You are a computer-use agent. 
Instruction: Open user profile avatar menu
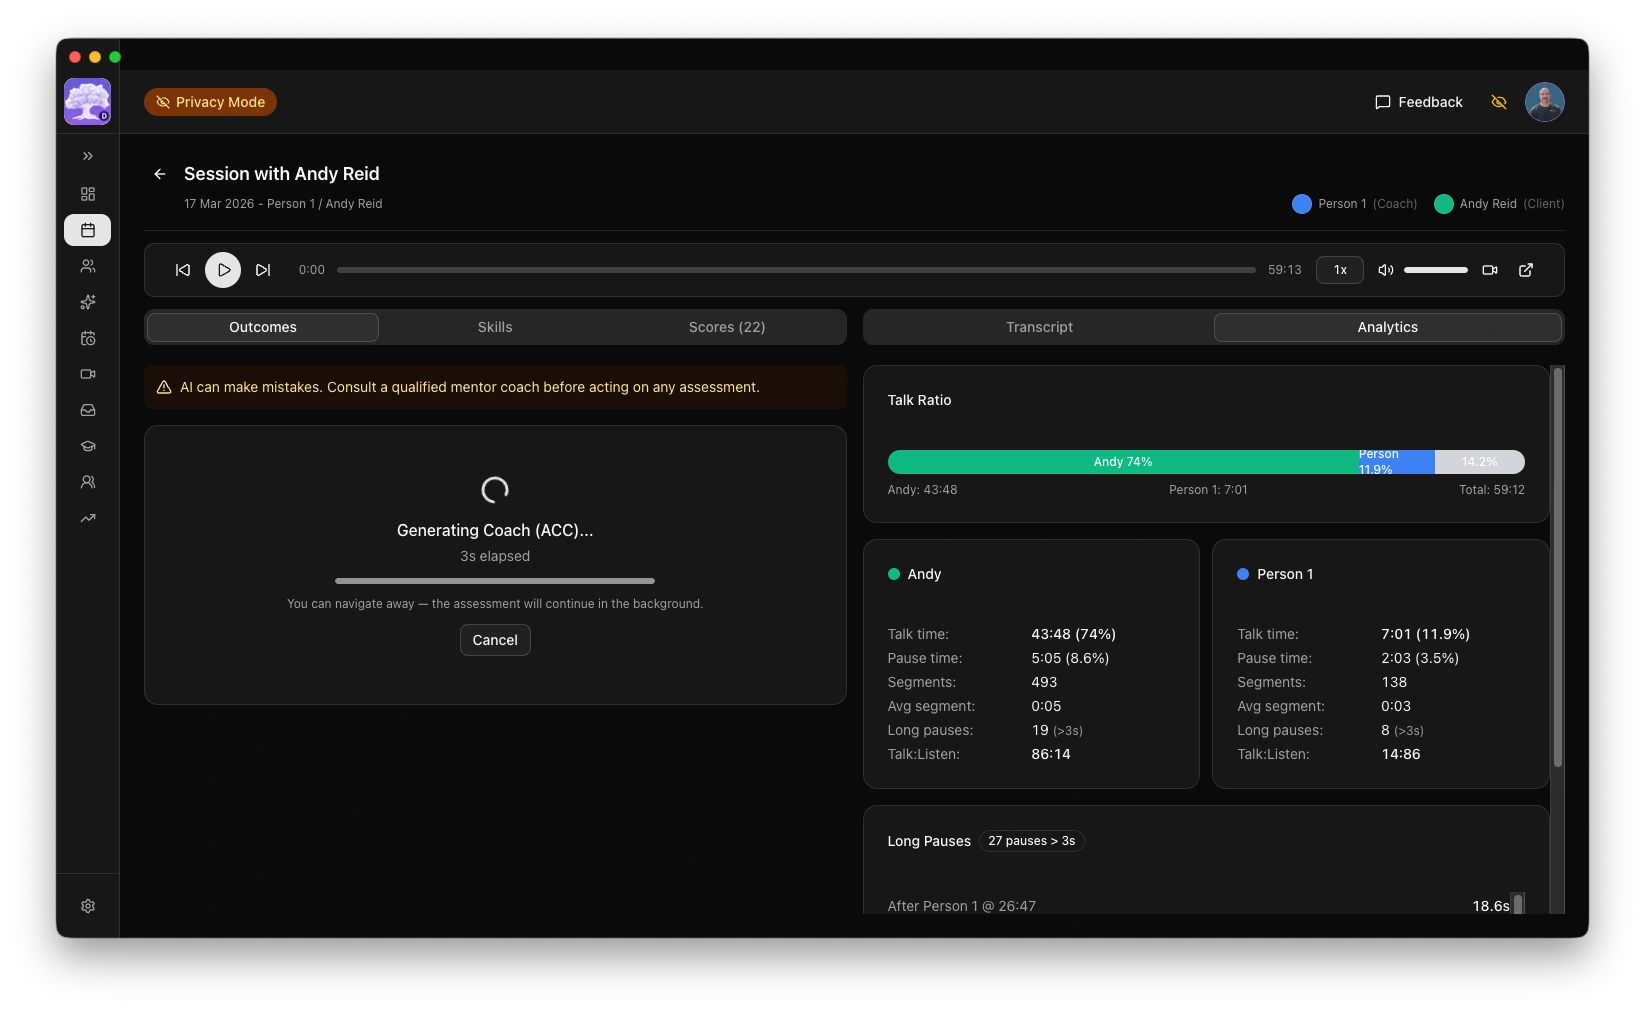[1544, 102]
